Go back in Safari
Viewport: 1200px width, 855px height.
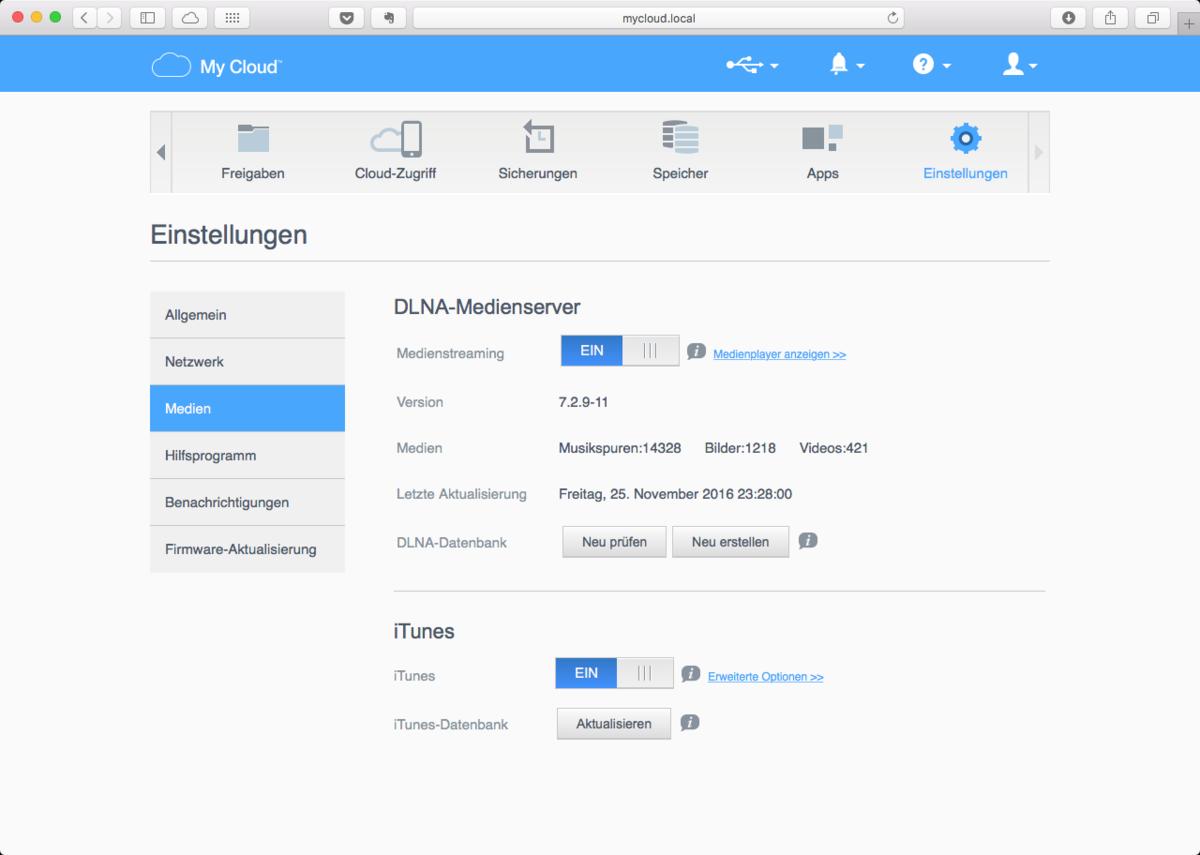[x=85, y=18]
